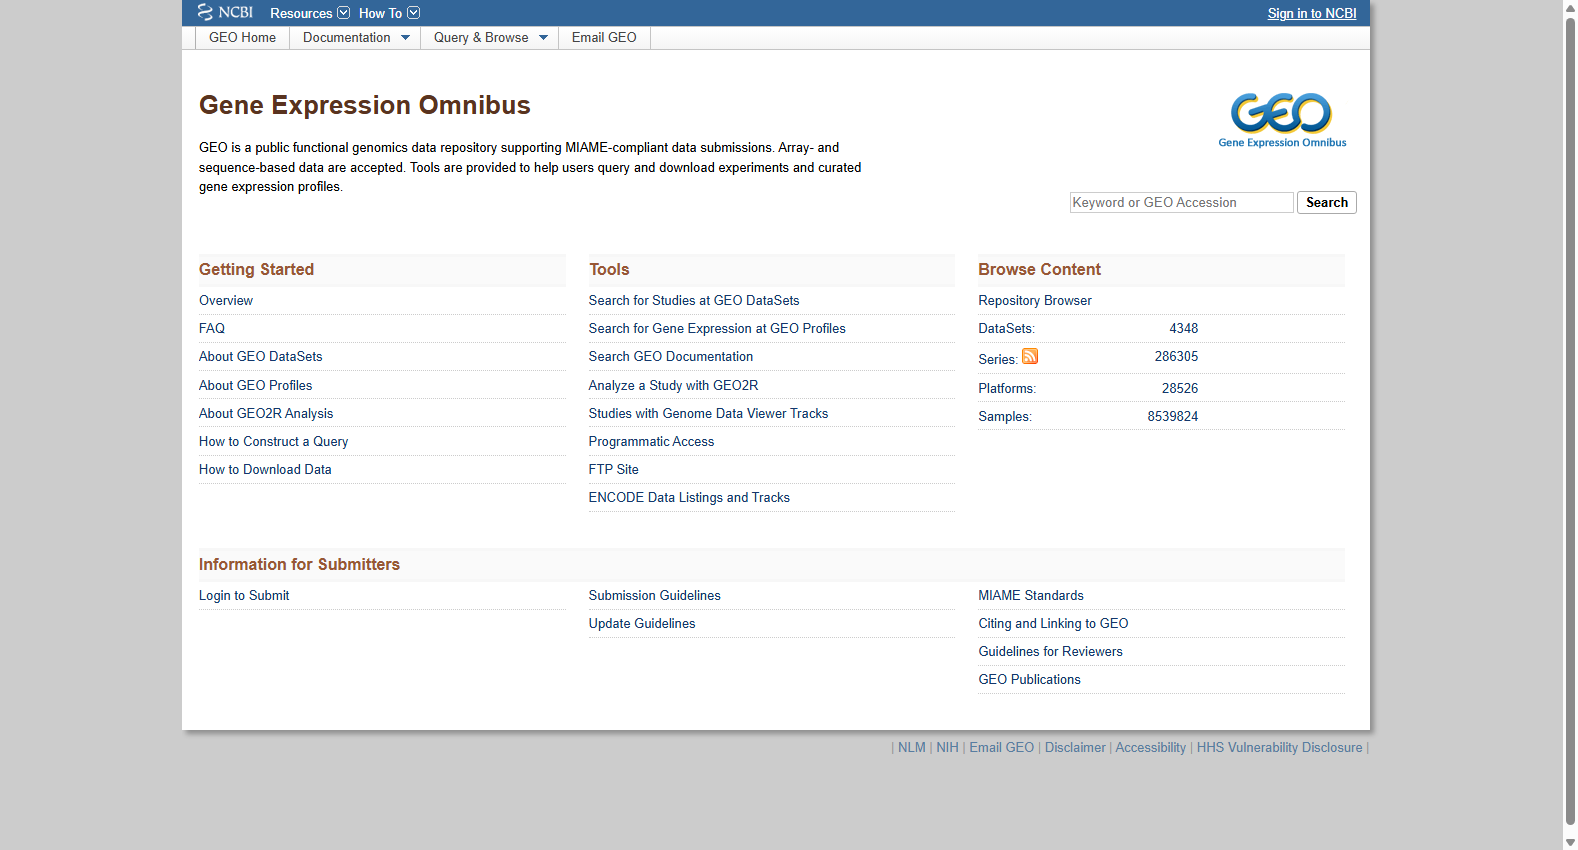Open About GEO Profiles
This screenshot has width=1578, height=850.
tap(255, 385)
